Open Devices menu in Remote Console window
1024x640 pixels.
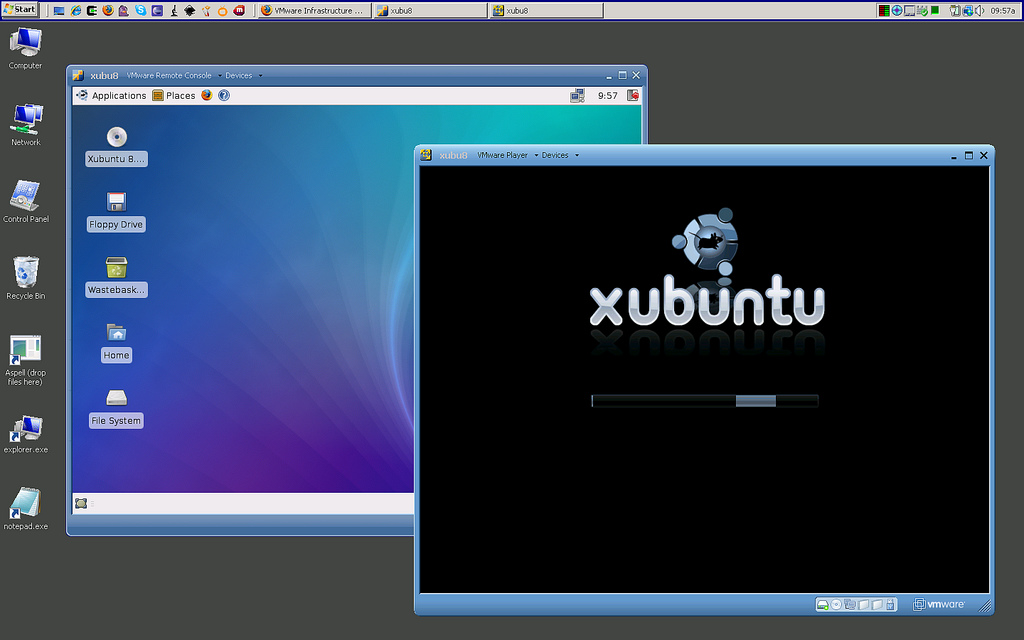244,76
